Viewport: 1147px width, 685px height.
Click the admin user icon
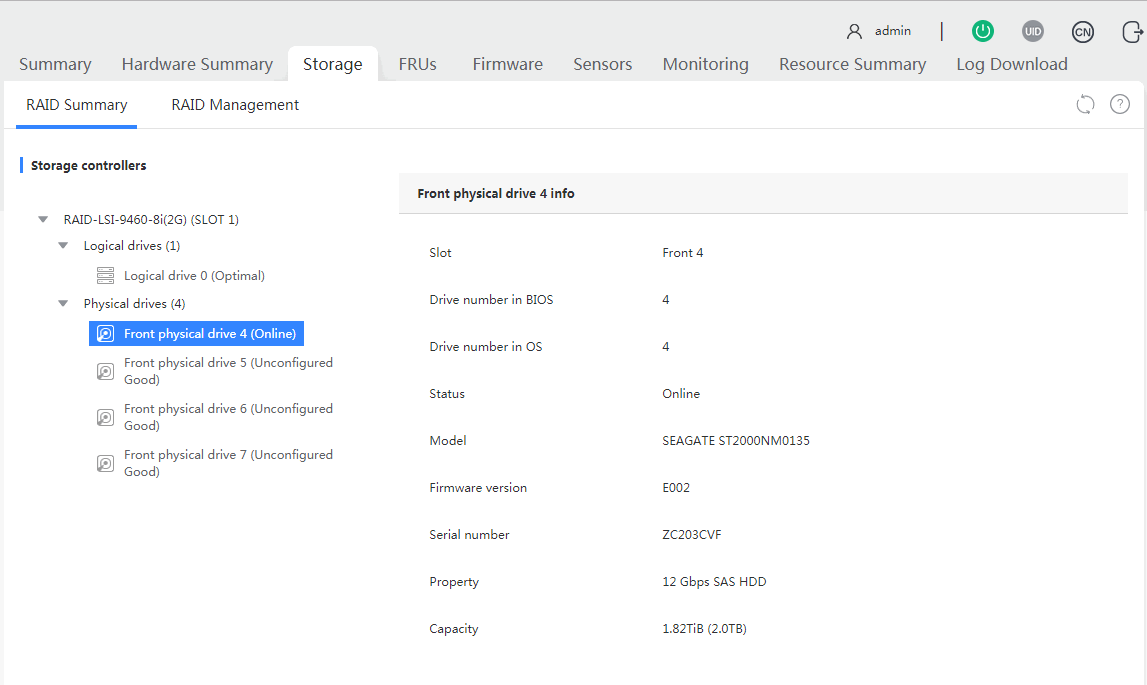pyautogui.click(x=854, y=31)
